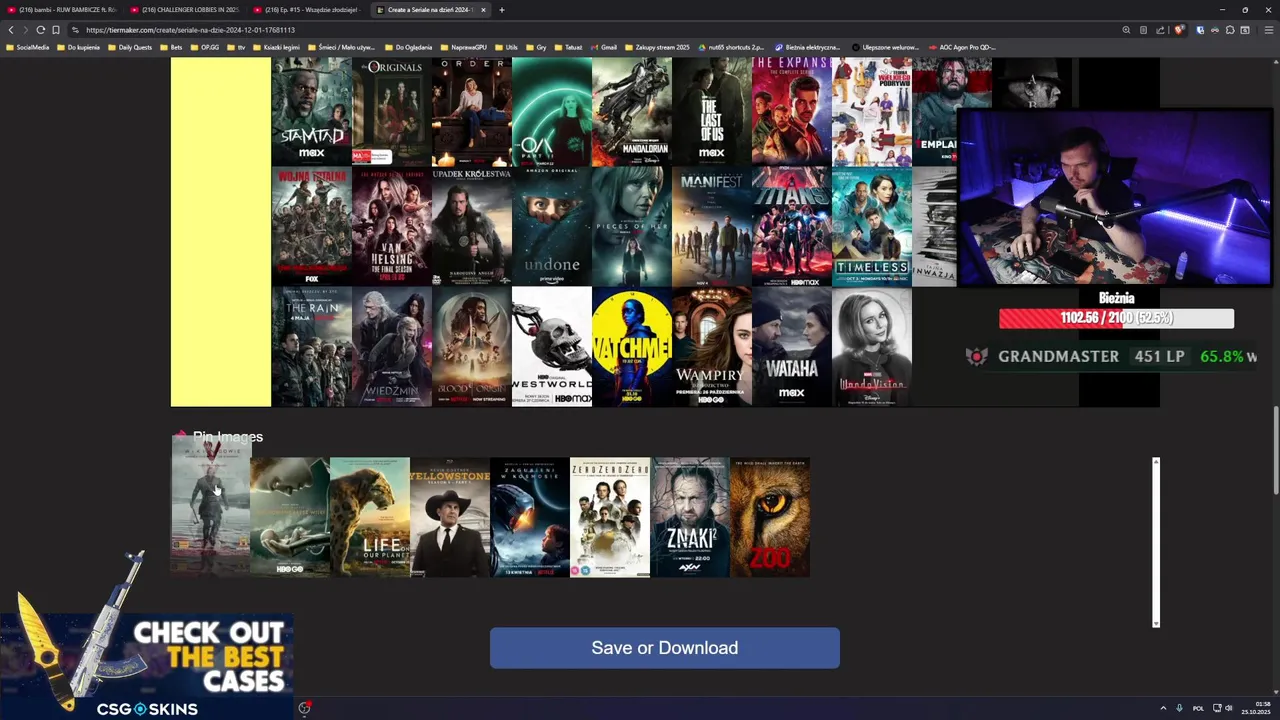Switch to the bambi - RUW BAMBICZE tab
The width and height of the screenshot is (1280, 720).
tap(62, 10)
